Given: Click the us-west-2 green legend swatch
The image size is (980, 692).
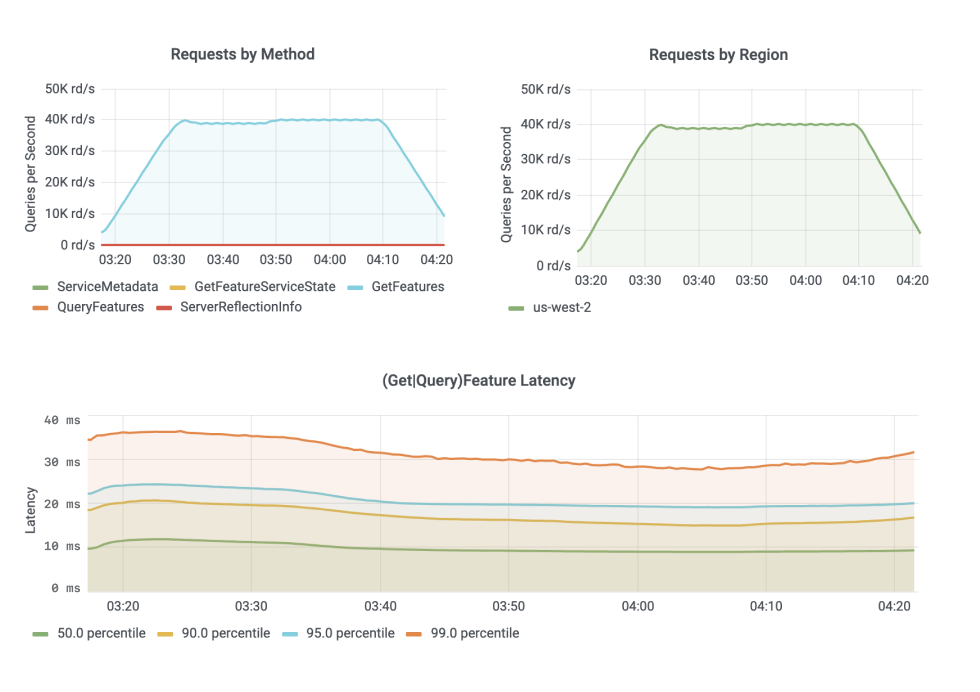Looking at the screenshot, I should 516,308.
